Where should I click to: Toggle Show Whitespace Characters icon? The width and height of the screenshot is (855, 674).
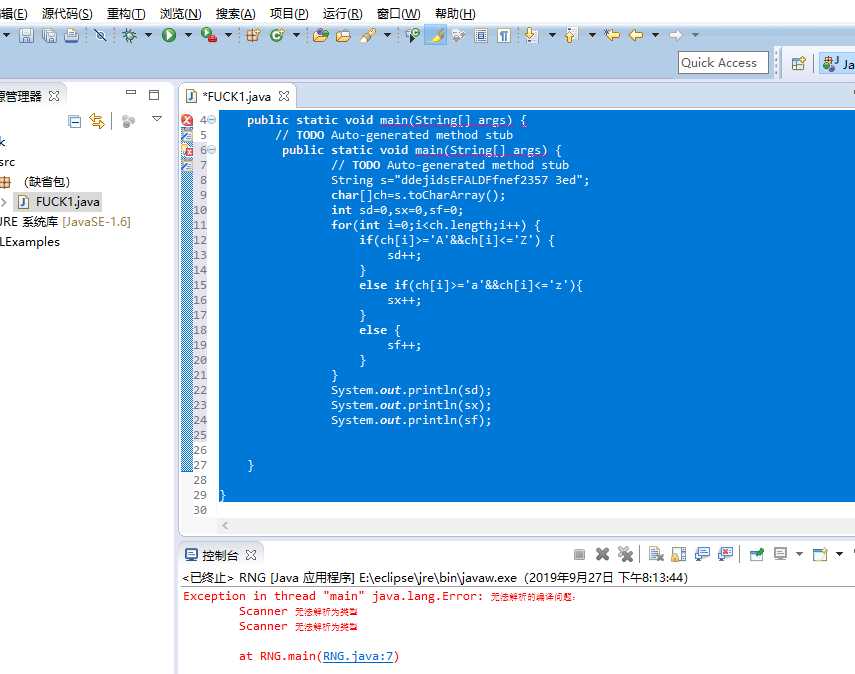click(x=504, y=35)
